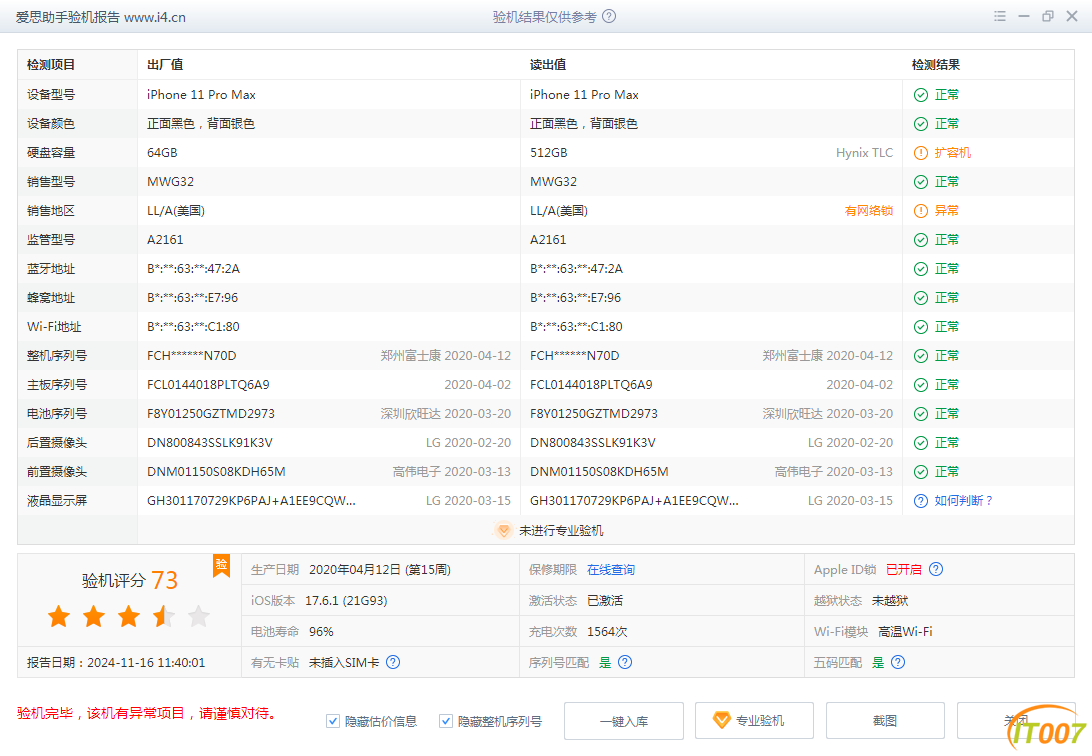
Task: Click help icon beside 验机结果仅供参考
Action: (609, 16)
